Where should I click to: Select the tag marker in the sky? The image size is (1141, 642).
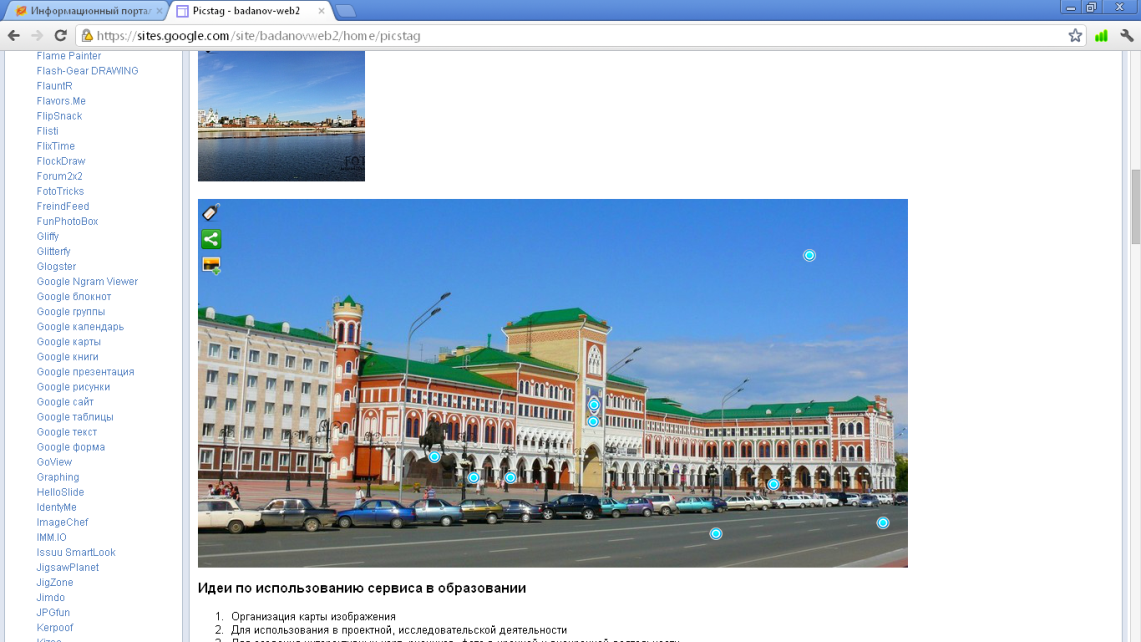coord(809,255)
